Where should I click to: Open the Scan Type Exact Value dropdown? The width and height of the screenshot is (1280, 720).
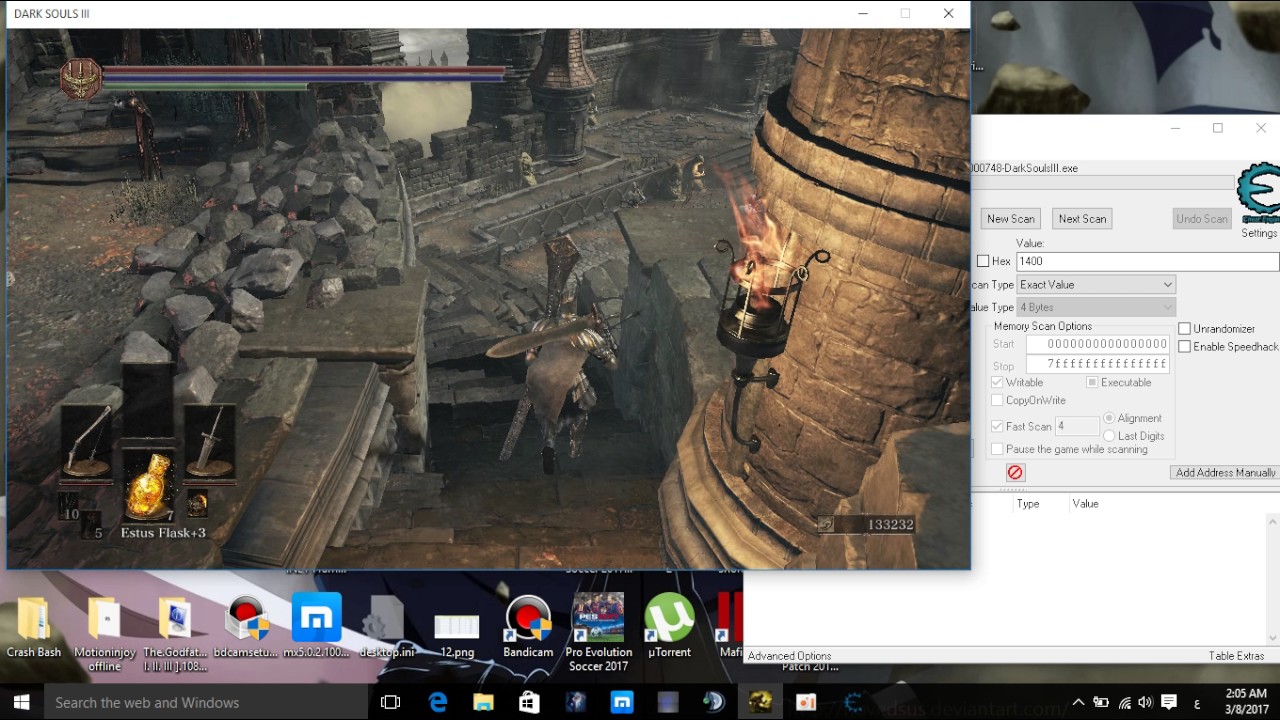tap(1095, 285)
